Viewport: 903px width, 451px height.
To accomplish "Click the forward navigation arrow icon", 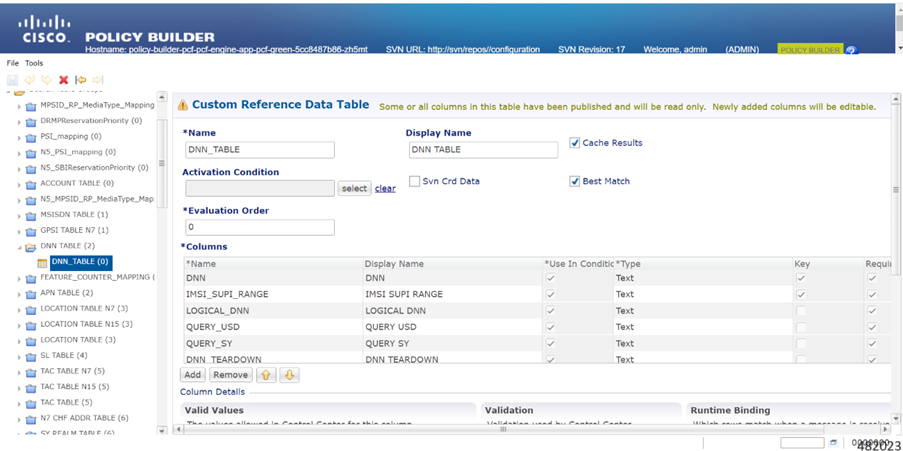I will coord(98,80).
